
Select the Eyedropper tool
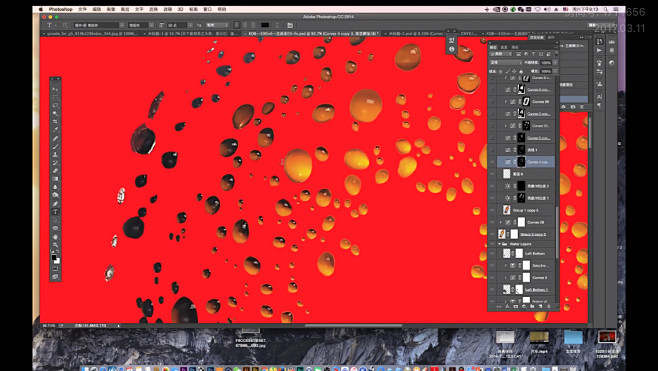[55, 130]
